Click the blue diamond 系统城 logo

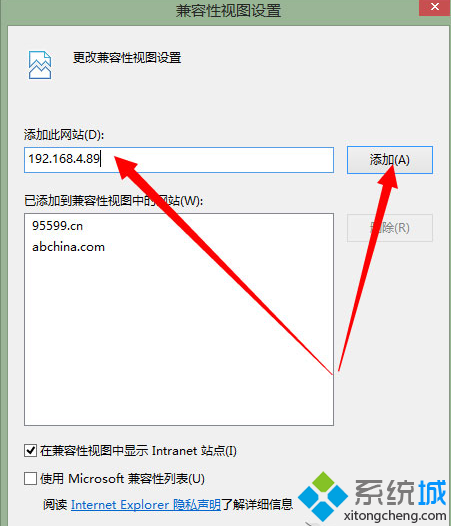click(x=323, y=496)
